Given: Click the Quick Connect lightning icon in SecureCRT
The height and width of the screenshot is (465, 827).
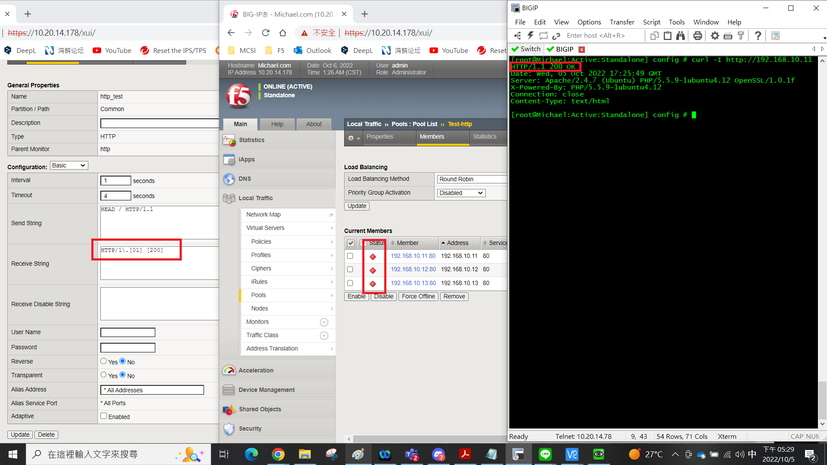Looking at the screenshot, I should [x=530, y=36].
